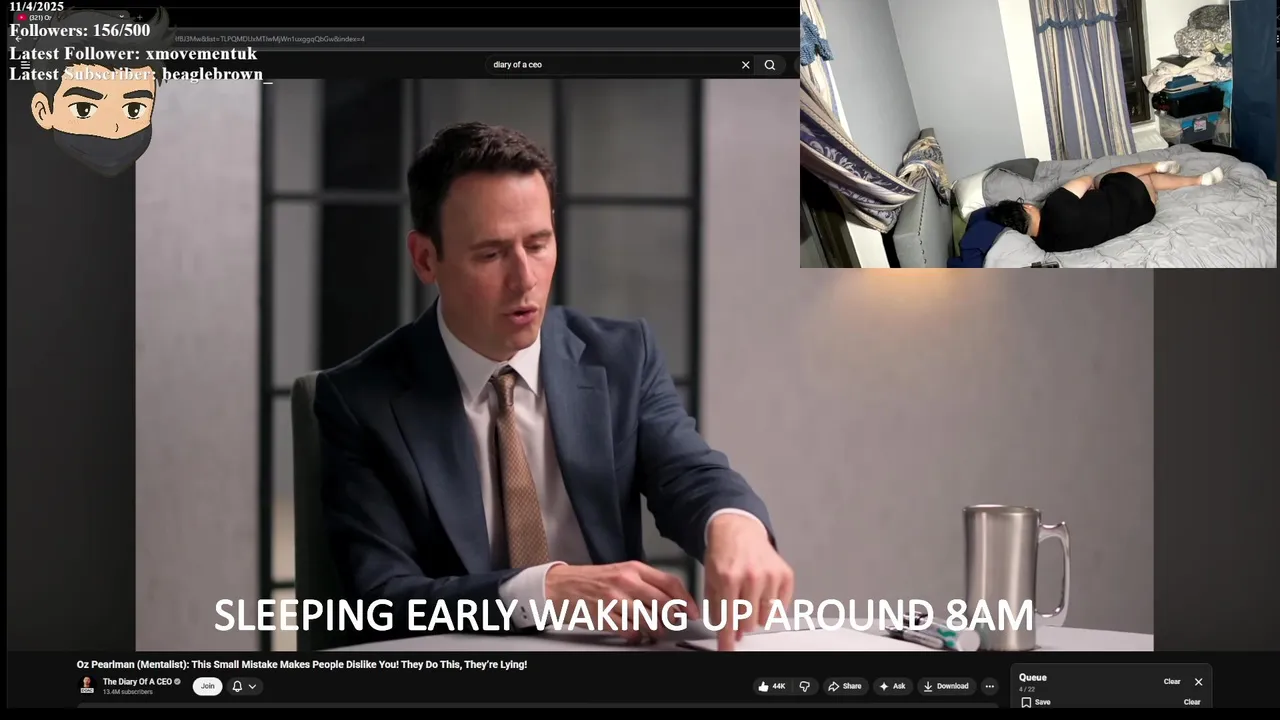Join The Diary Of A CEO channel
Screen dimensions: 1280x720
tap(207, 686)
